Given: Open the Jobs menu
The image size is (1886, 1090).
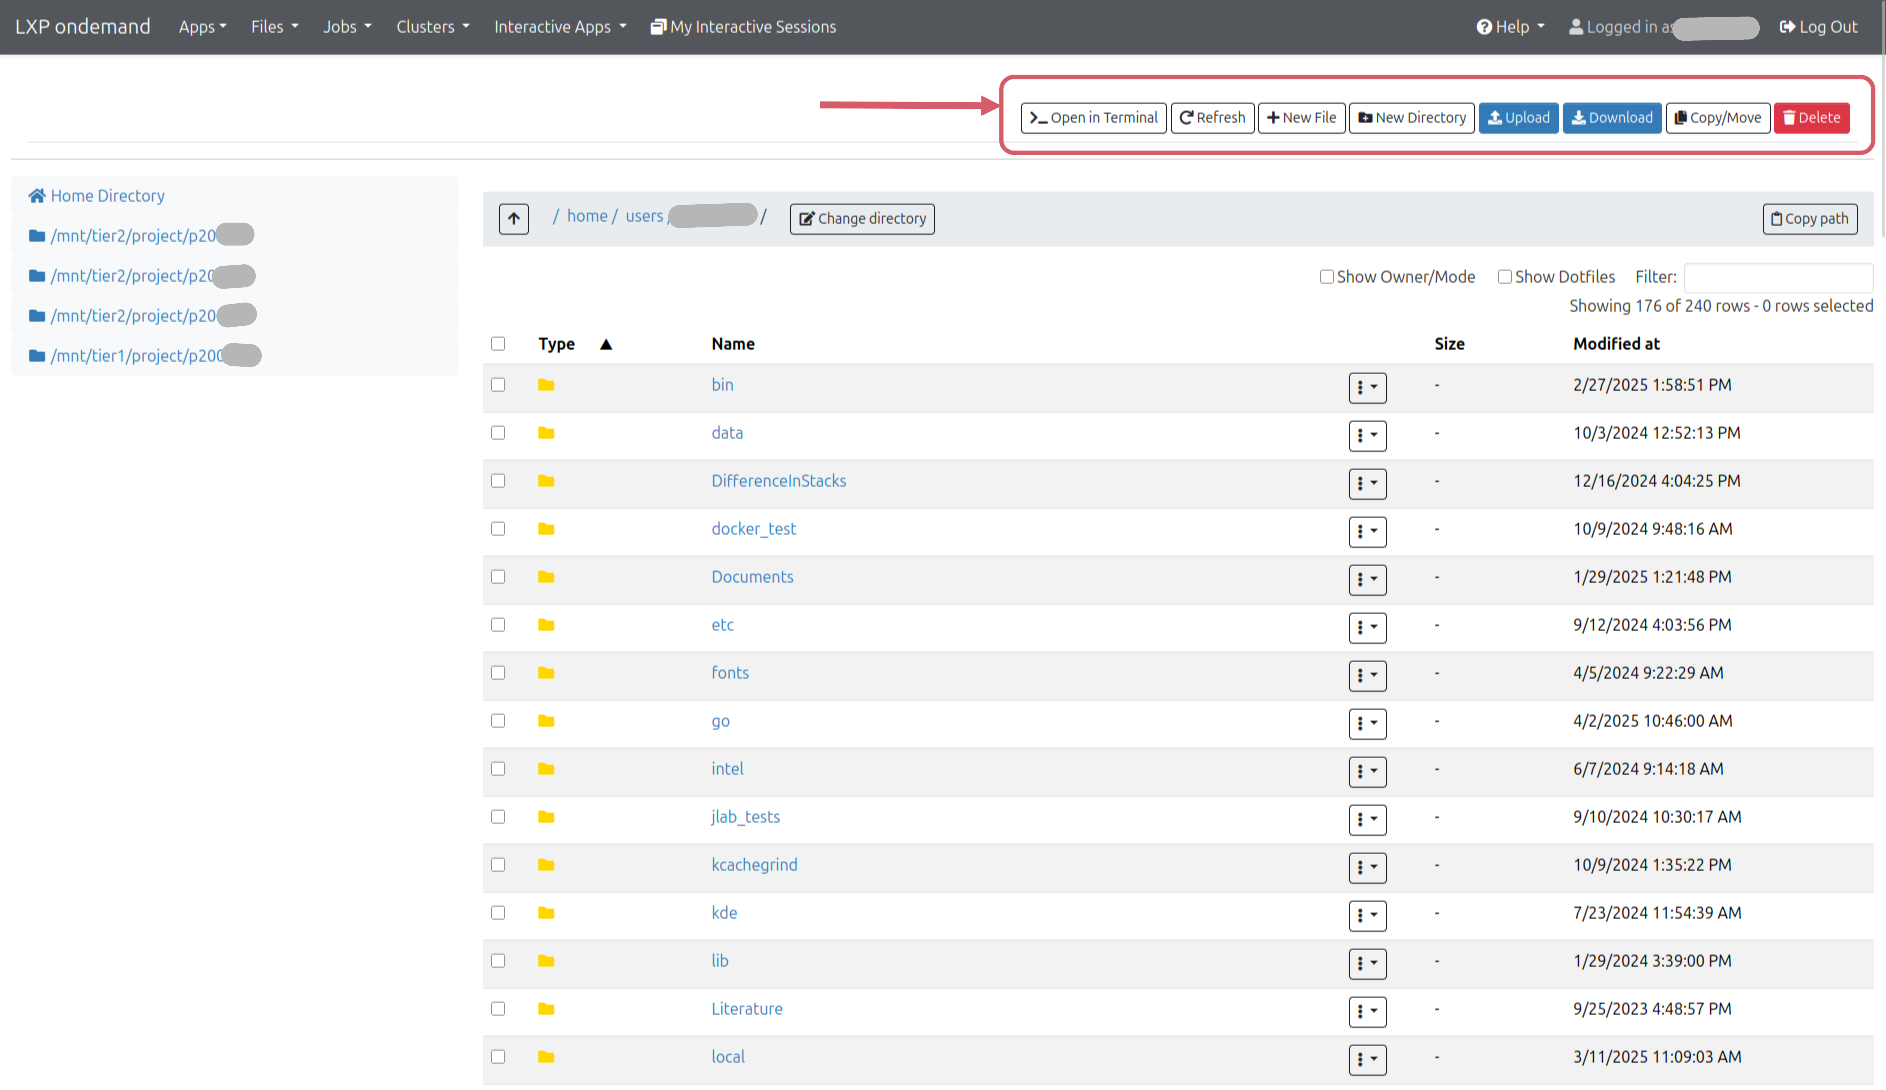Looking at the screenshot, I should pyautogui.click(x=347, y=27).
